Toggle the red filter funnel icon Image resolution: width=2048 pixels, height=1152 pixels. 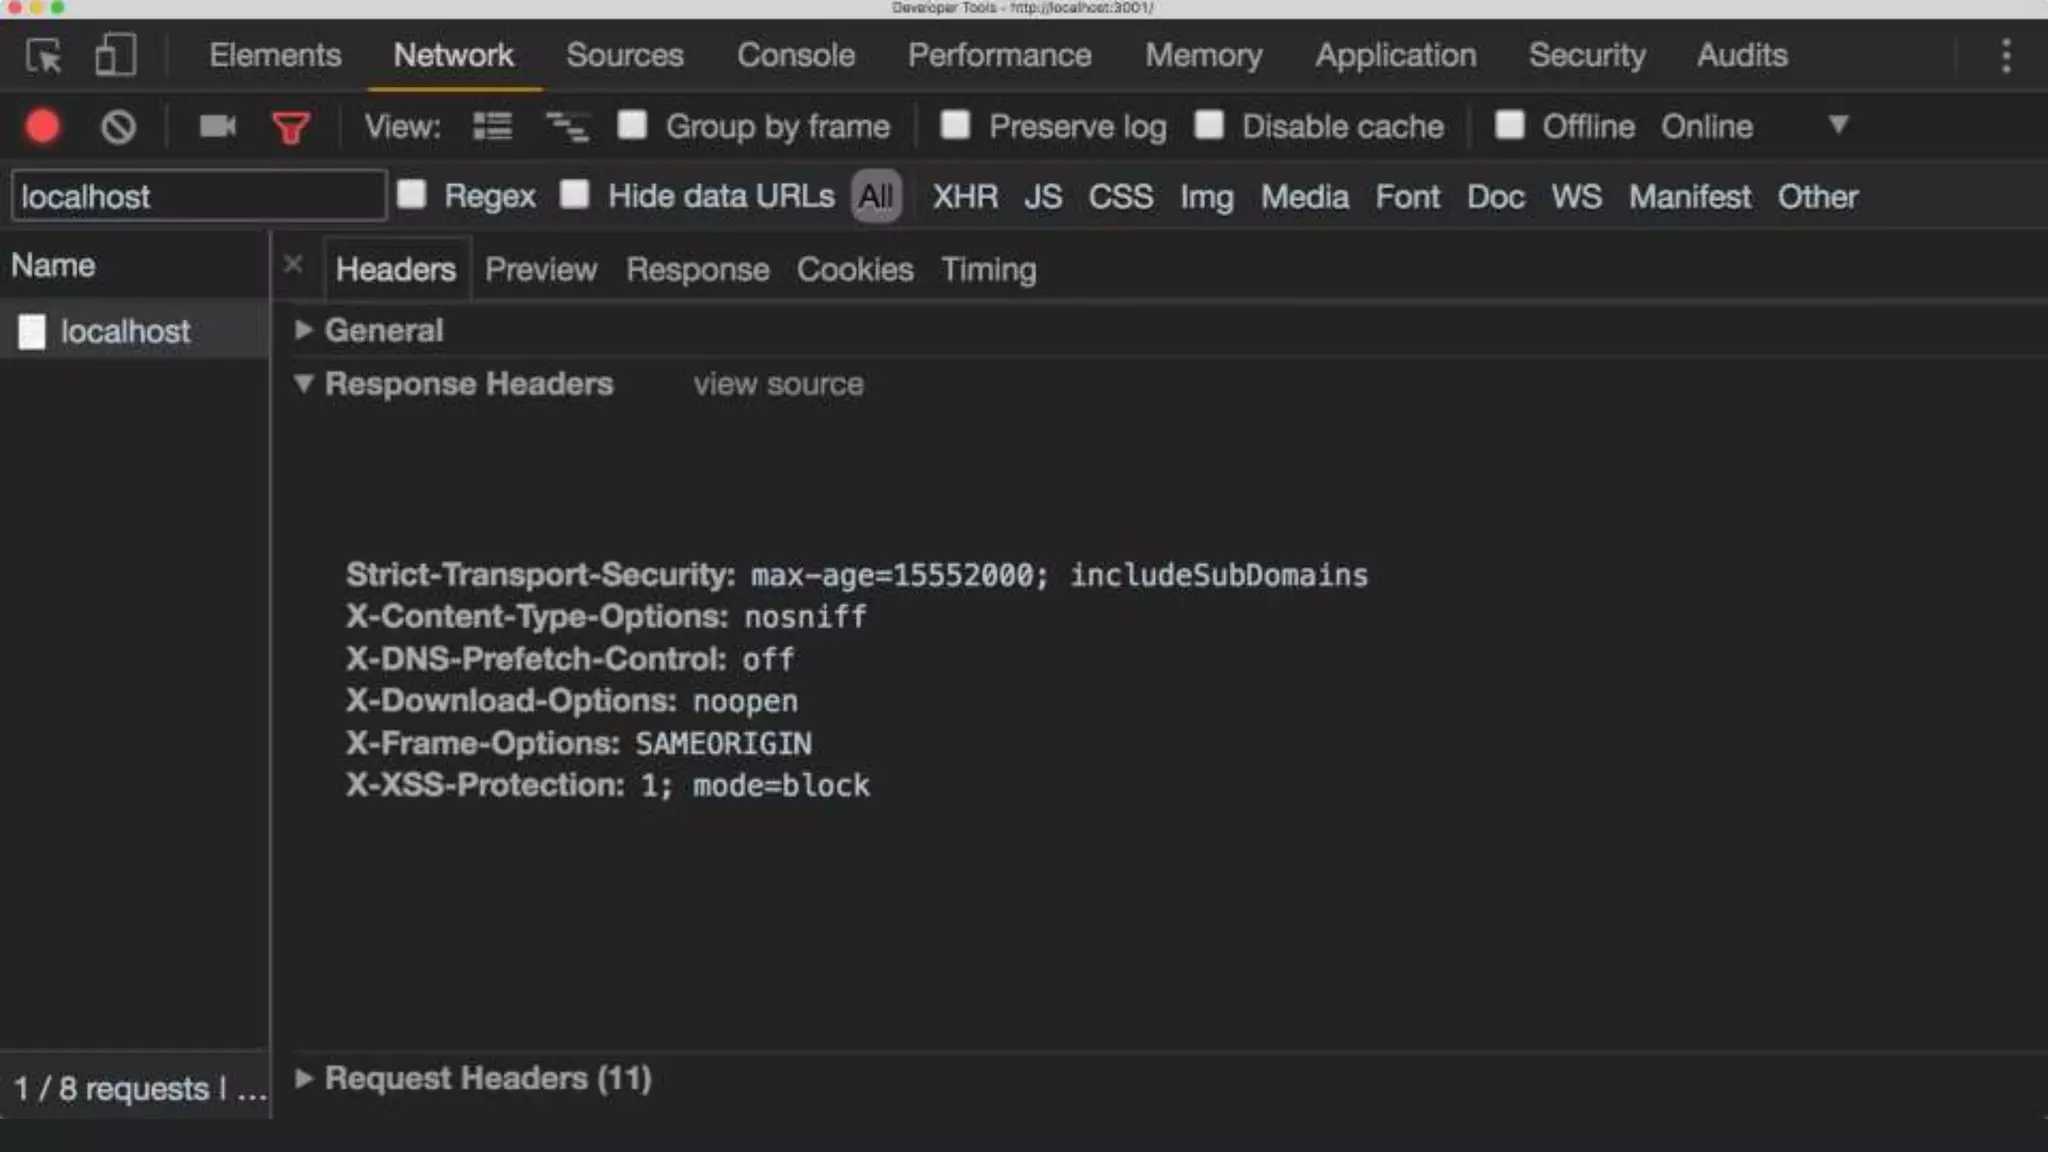coord(291,128)
